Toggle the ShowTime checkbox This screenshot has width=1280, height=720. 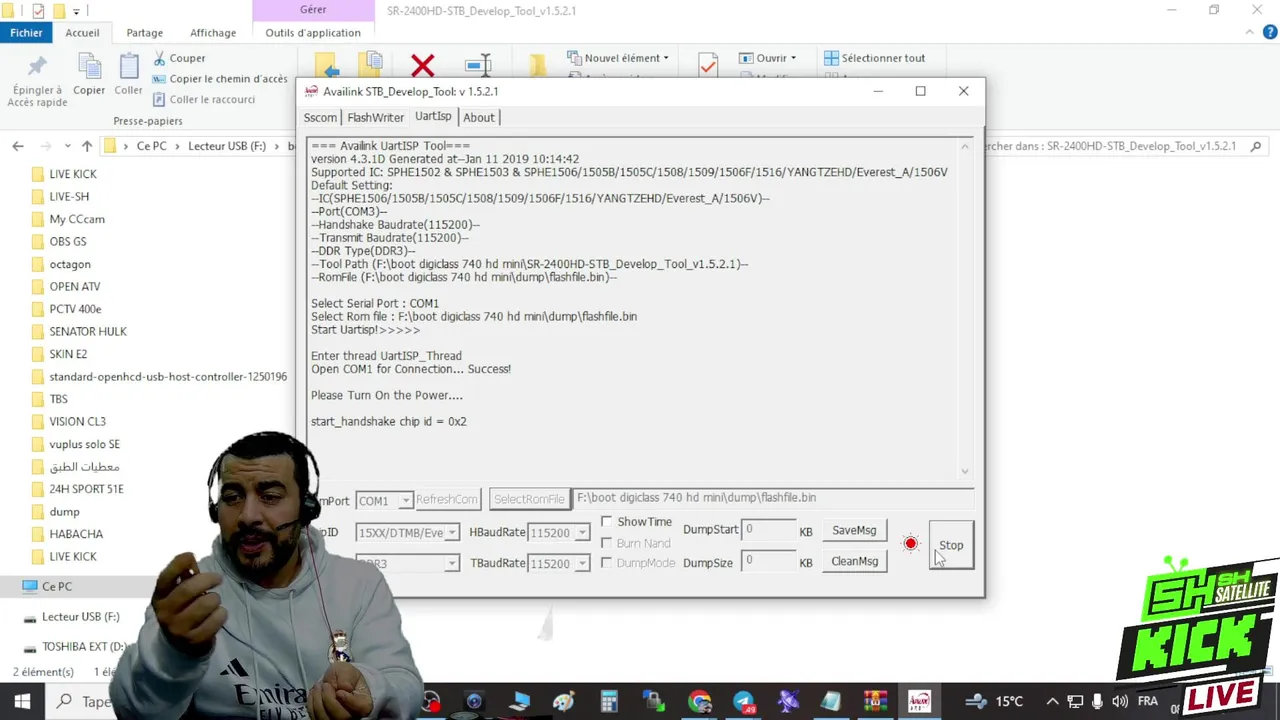point(607,522)
